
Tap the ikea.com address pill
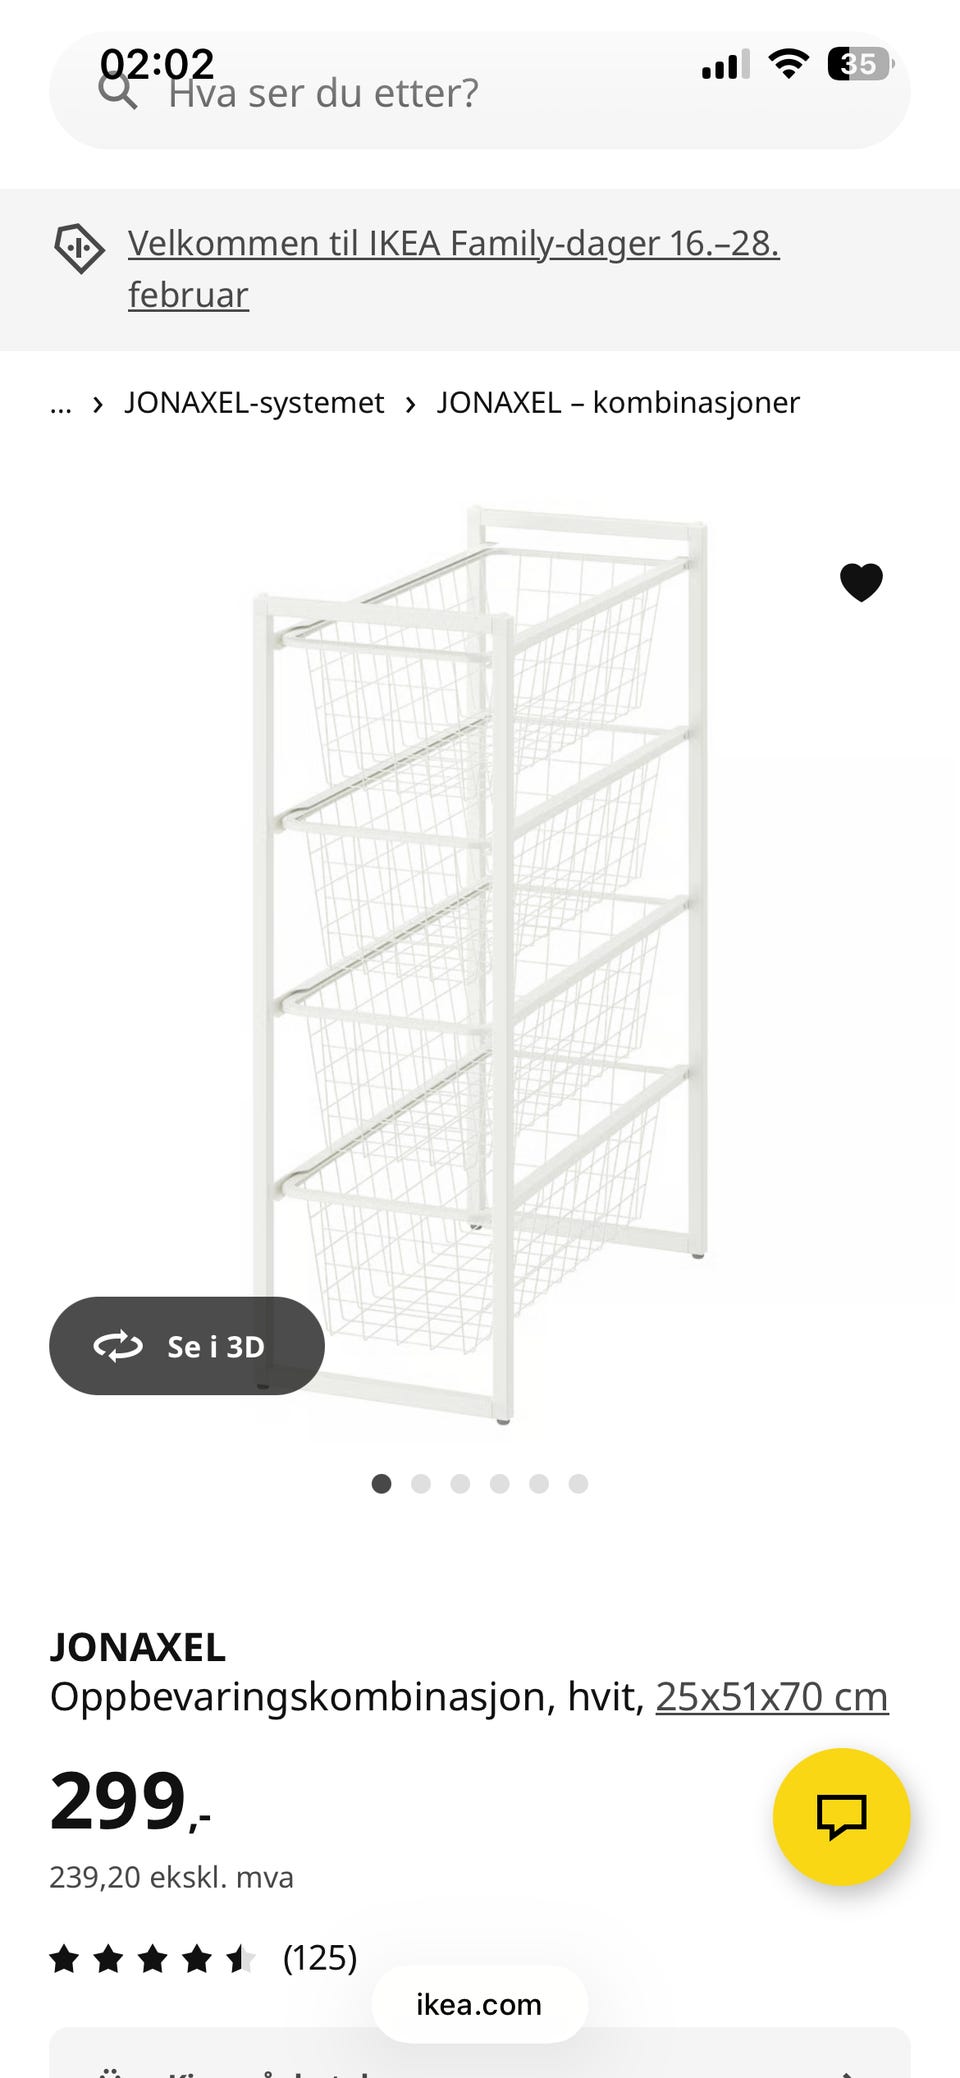(x=480, y=2004)
